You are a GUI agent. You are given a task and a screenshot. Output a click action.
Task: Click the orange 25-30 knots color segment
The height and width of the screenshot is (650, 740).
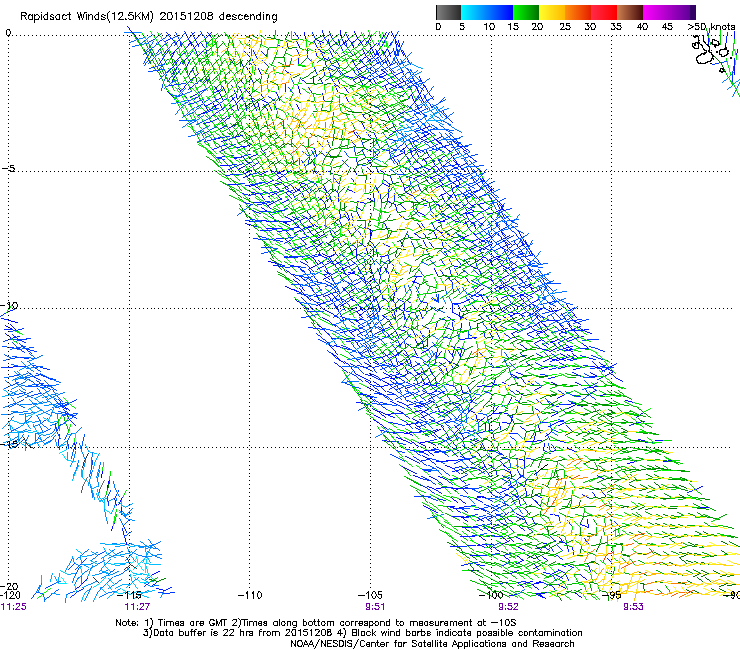click(x=578, y=12)
